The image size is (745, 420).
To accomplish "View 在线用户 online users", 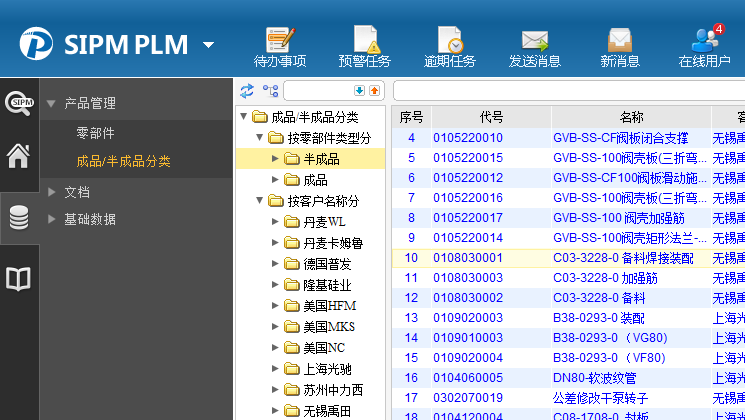I will pos(704,46).
